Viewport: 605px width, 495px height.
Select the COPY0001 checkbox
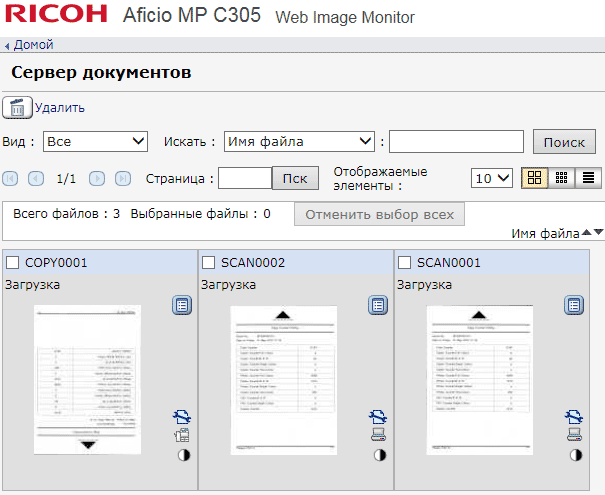[x=12, y=263]
